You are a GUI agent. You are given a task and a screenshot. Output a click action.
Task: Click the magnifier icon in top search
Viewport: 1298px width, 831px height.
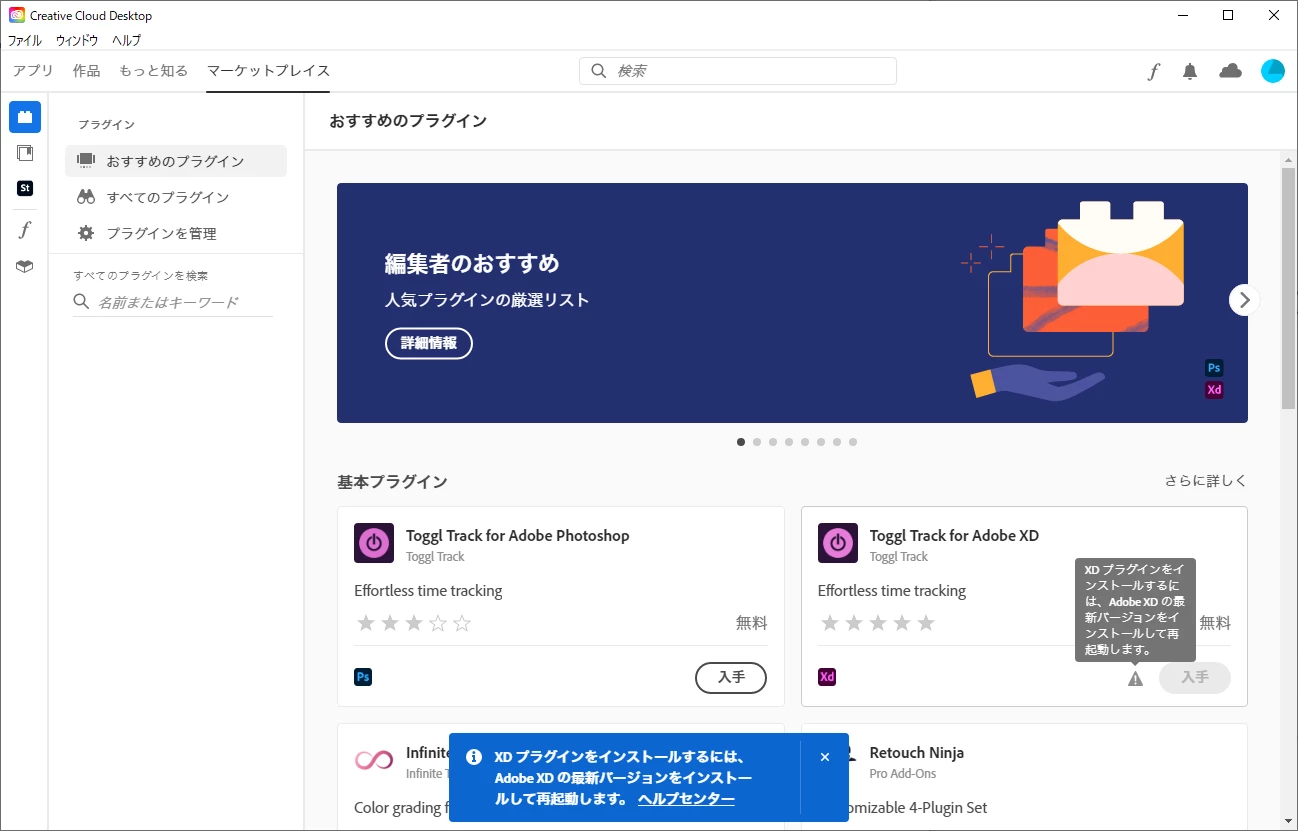599,71
